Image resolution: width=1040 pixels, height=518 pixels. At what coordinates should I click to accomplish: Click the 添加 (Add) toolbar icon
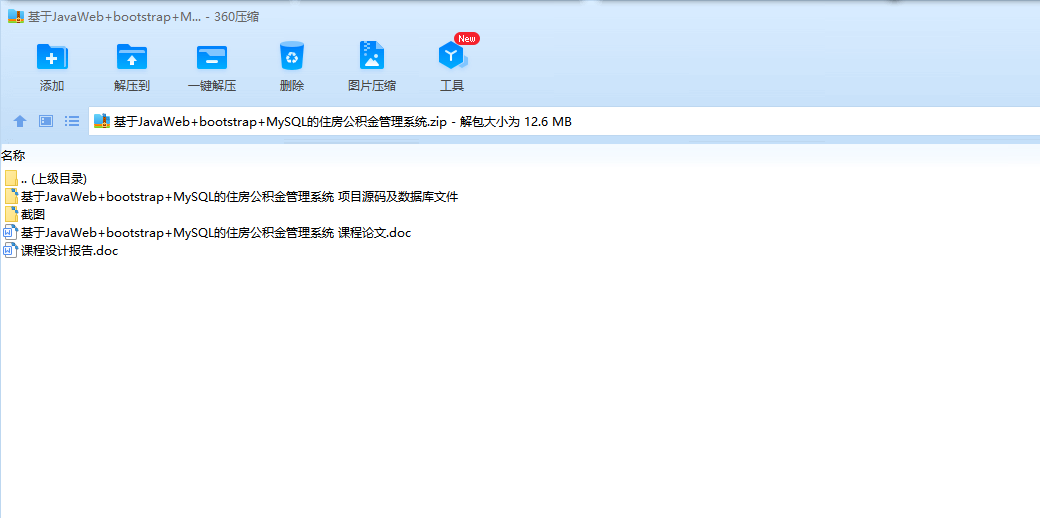(x=52, y=56)
